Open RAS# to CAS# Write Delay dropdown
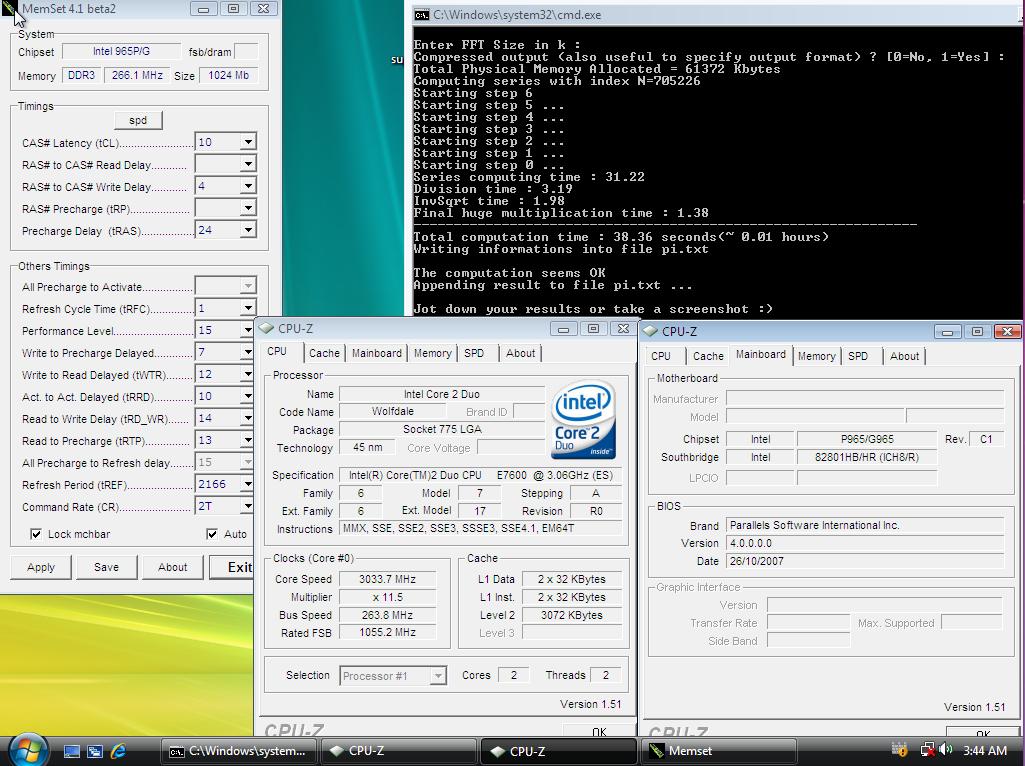 tap(248, 186)
